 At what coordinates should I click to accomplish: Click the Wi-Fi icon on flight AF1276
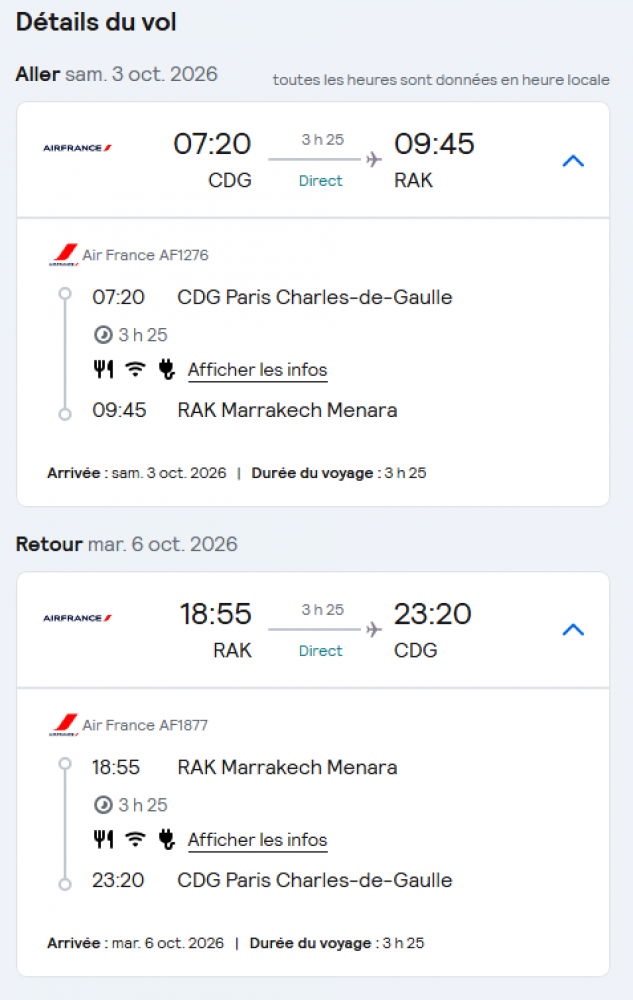click(135, 369)
